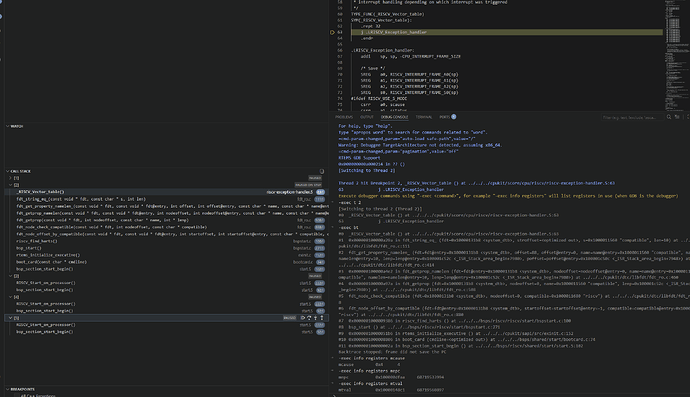The image size is (690, 397).
Task: Click code line '.rept 32'
Action: [371, 26]
